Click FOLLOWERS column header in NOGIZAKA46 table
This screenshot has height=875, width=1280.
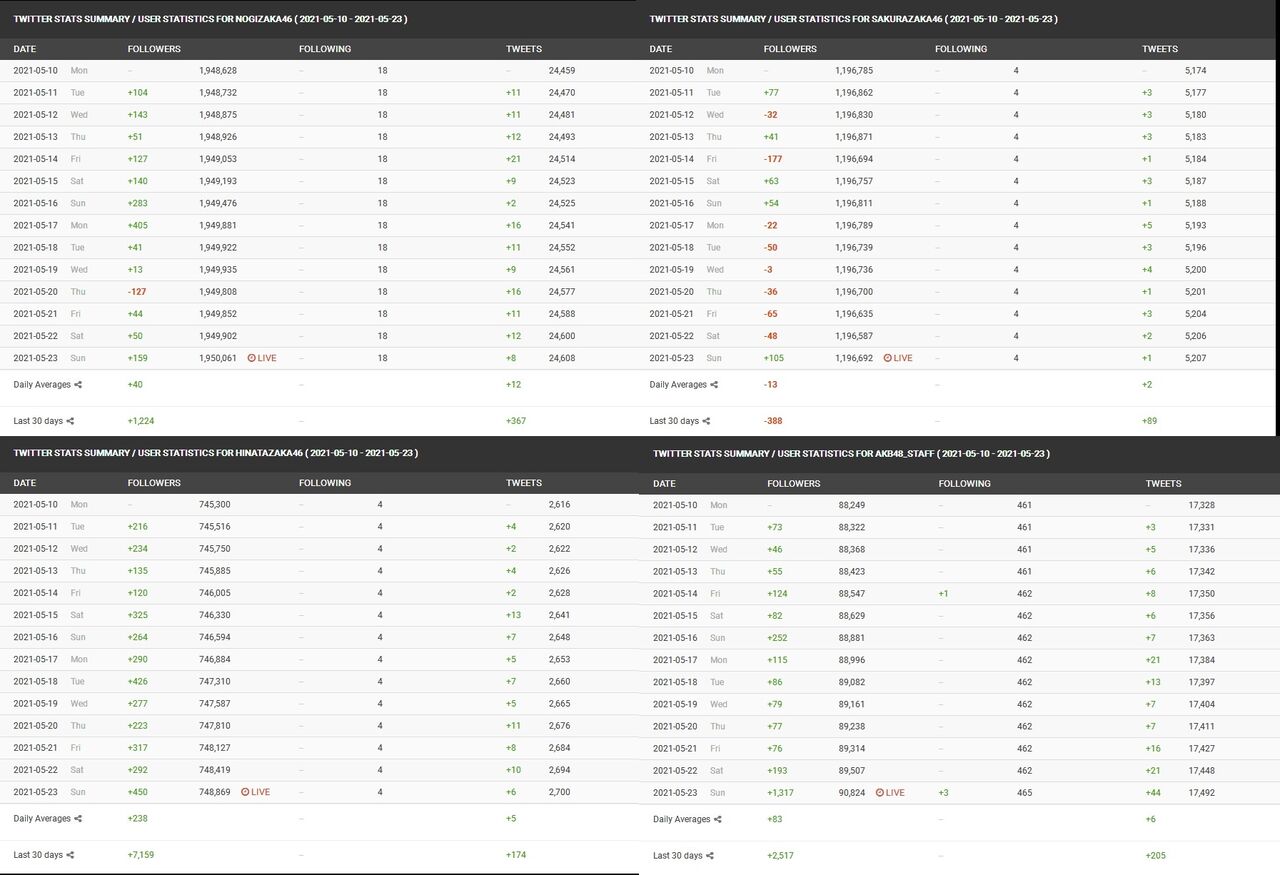tap(154, 49)
